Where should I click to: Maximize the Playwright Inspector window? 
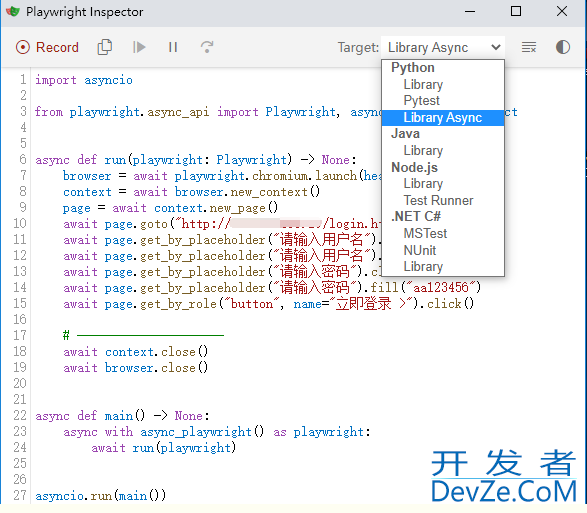click(x=516, y=11)
